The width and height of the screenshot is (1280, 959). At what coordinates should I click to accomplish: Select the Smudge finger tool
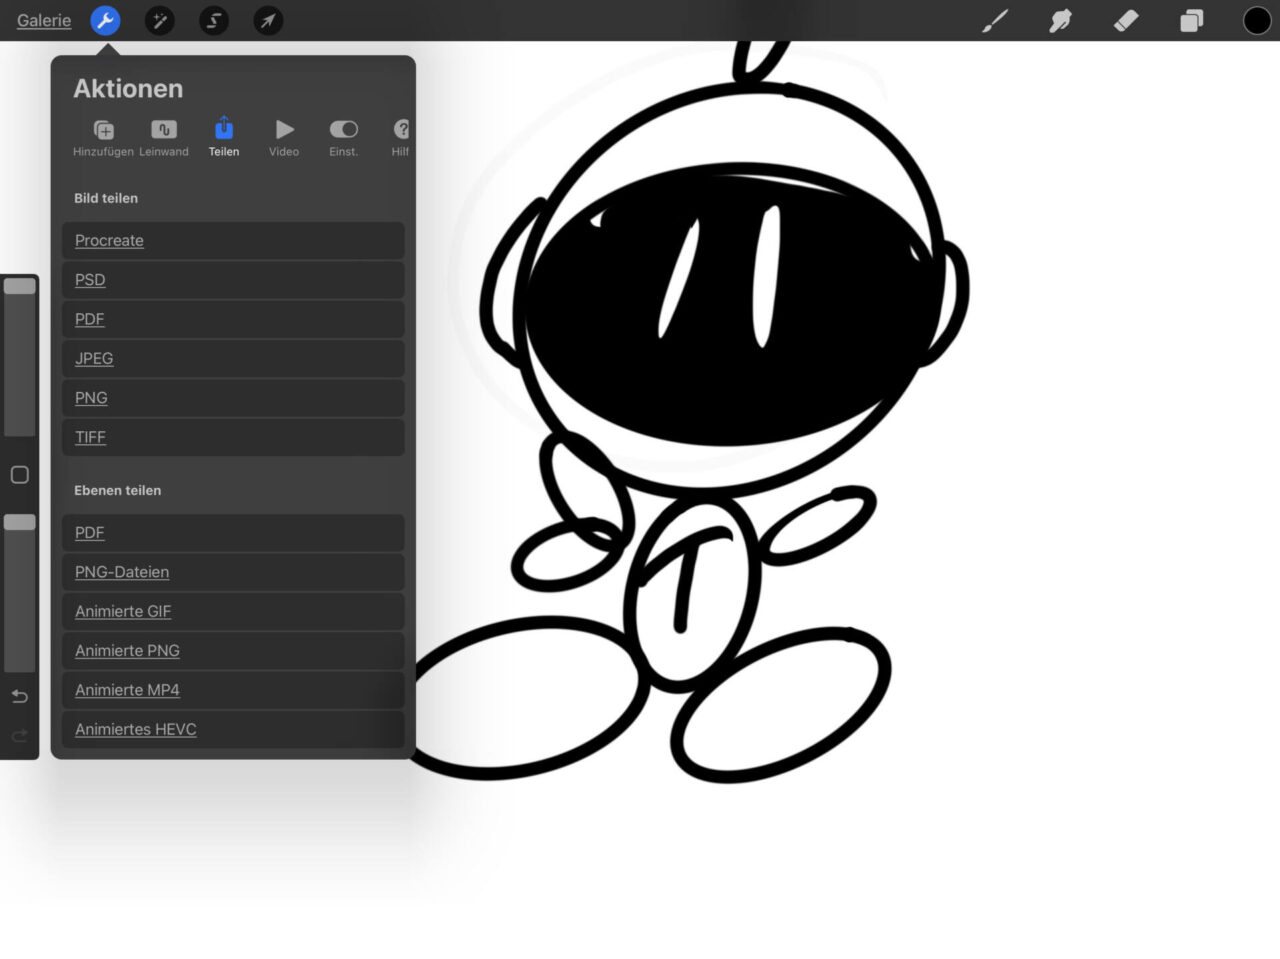click(1060, 20)
